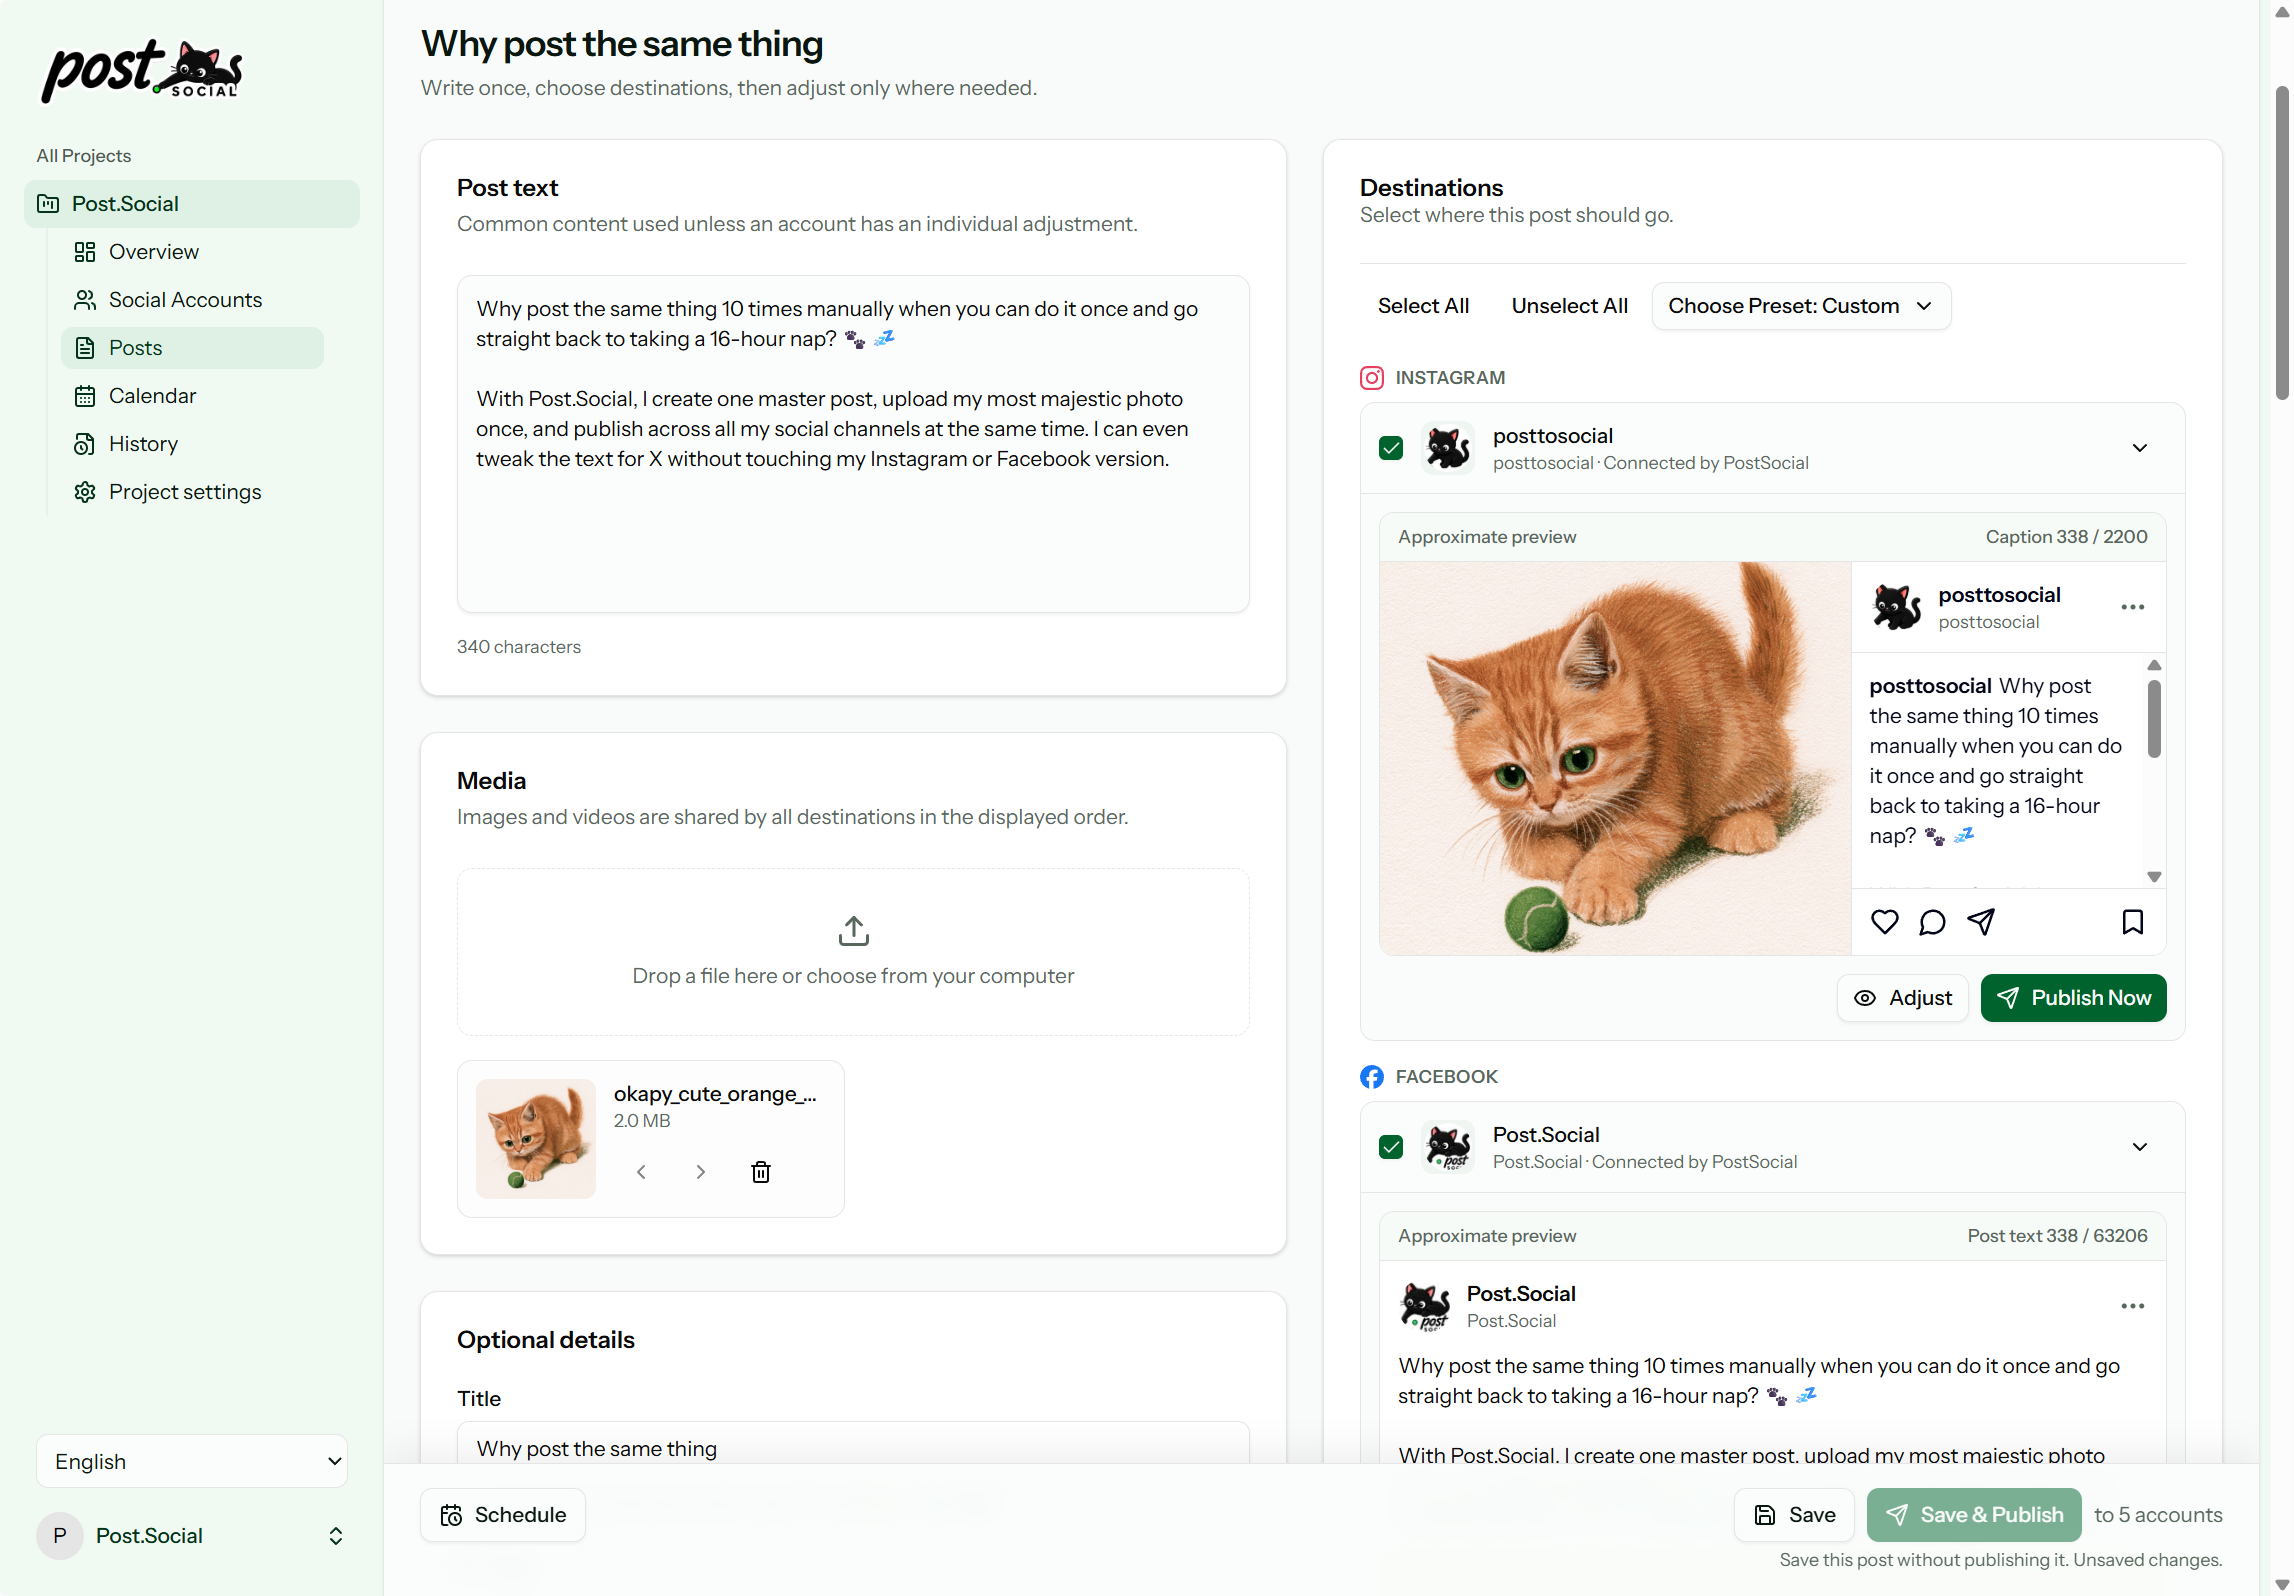Click the Post.Social project folder icon

[48, 204]
